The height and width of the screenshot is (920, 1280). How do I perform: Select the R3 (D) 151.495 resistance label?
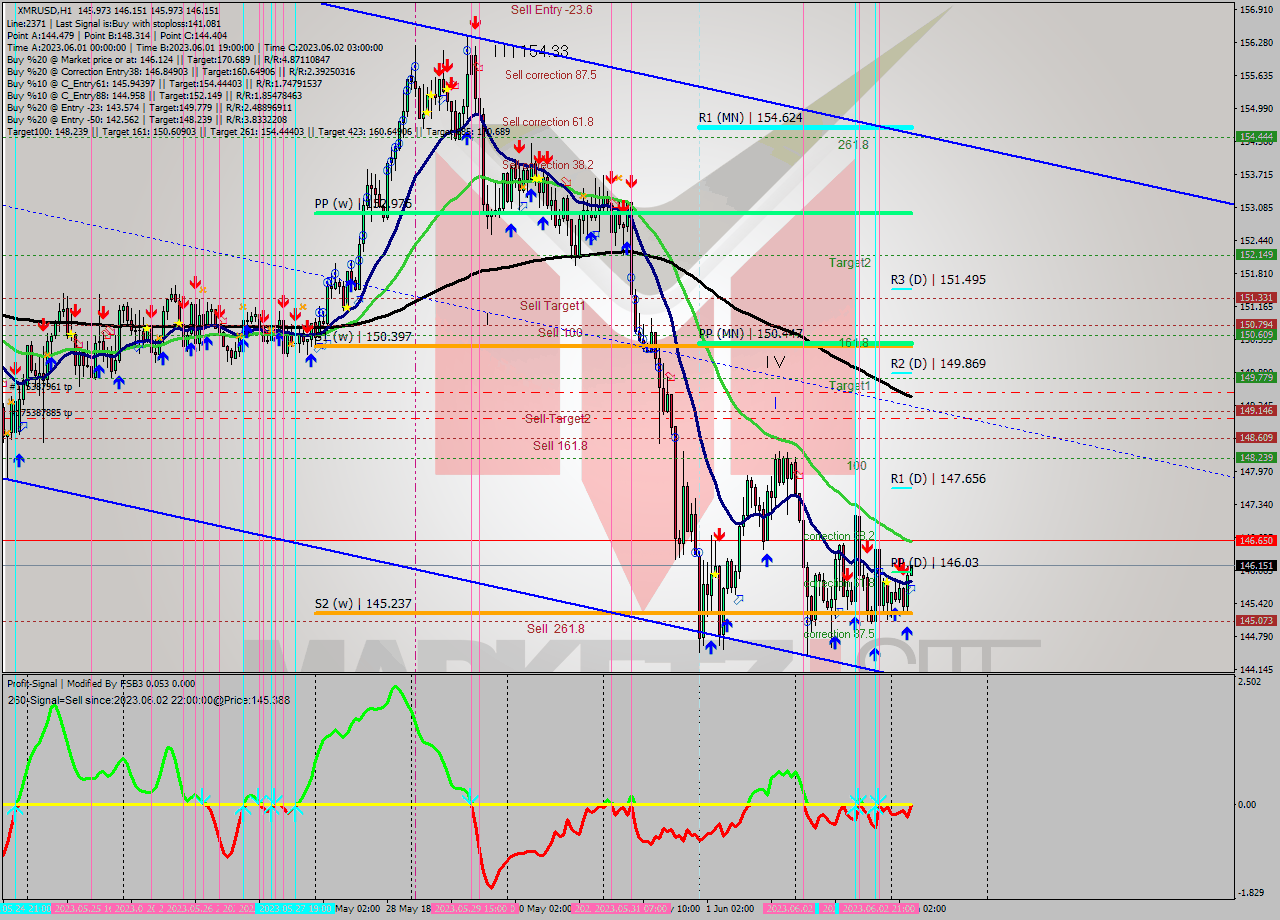[938, 280]
